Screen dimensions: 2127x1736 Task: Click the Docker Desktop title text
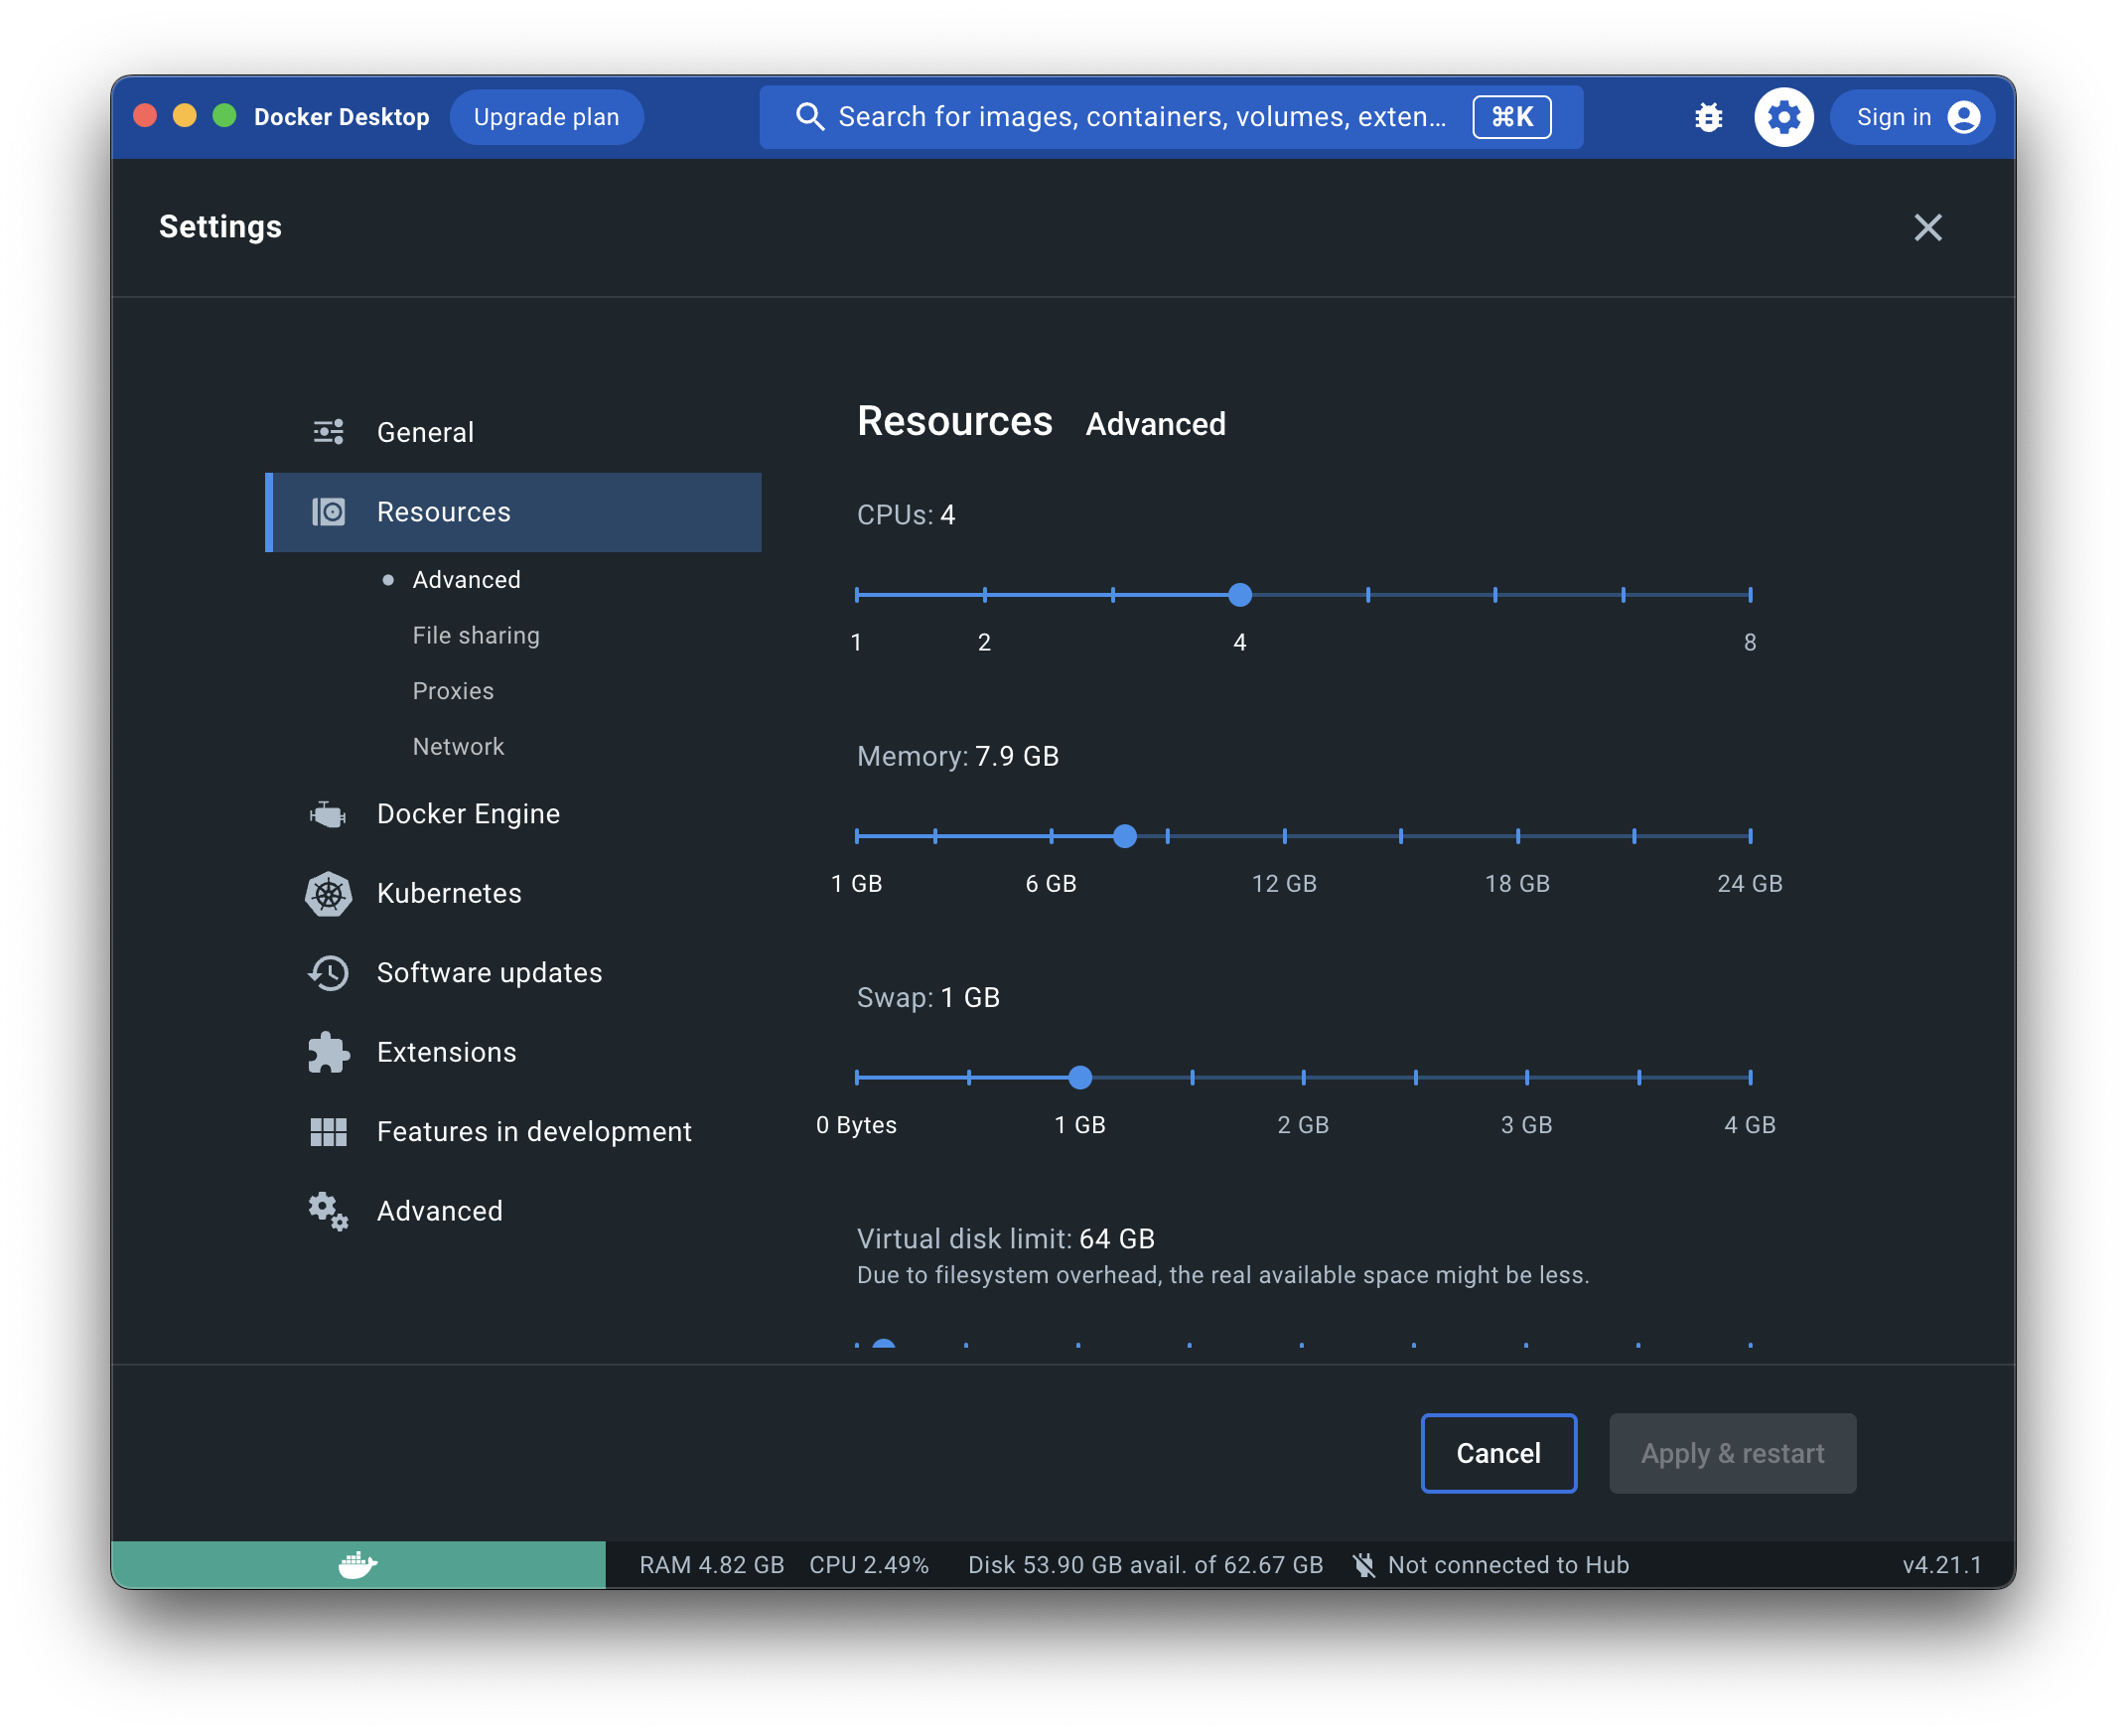(341, 117)
